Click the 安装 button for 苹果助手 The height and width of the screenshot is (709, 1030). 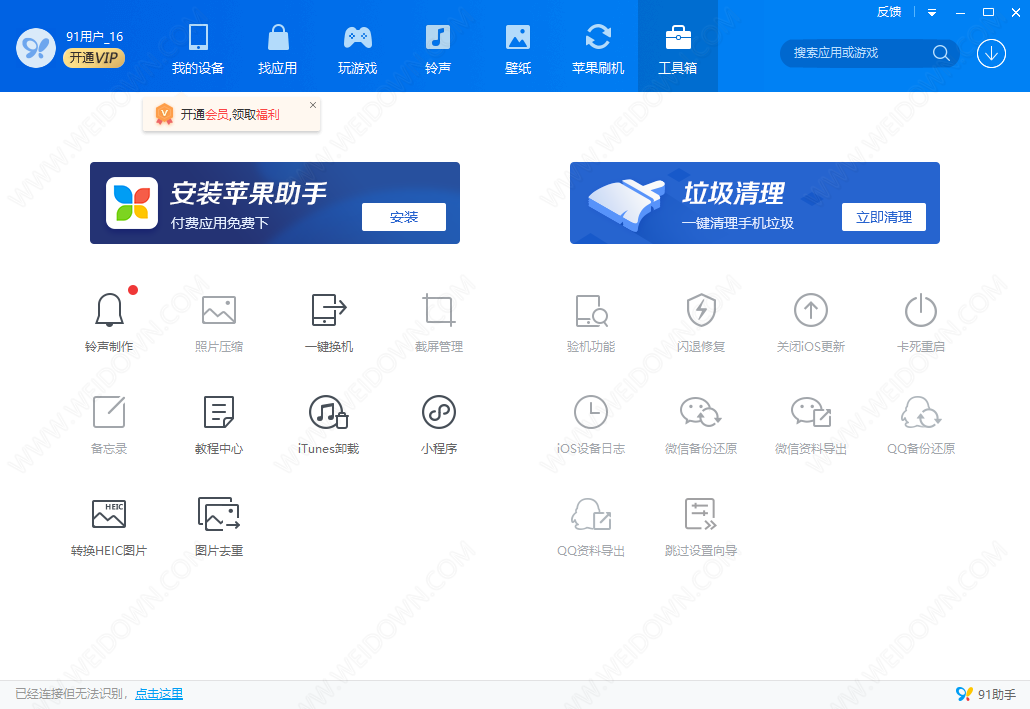pyautogui.click(x=404, y=217)
